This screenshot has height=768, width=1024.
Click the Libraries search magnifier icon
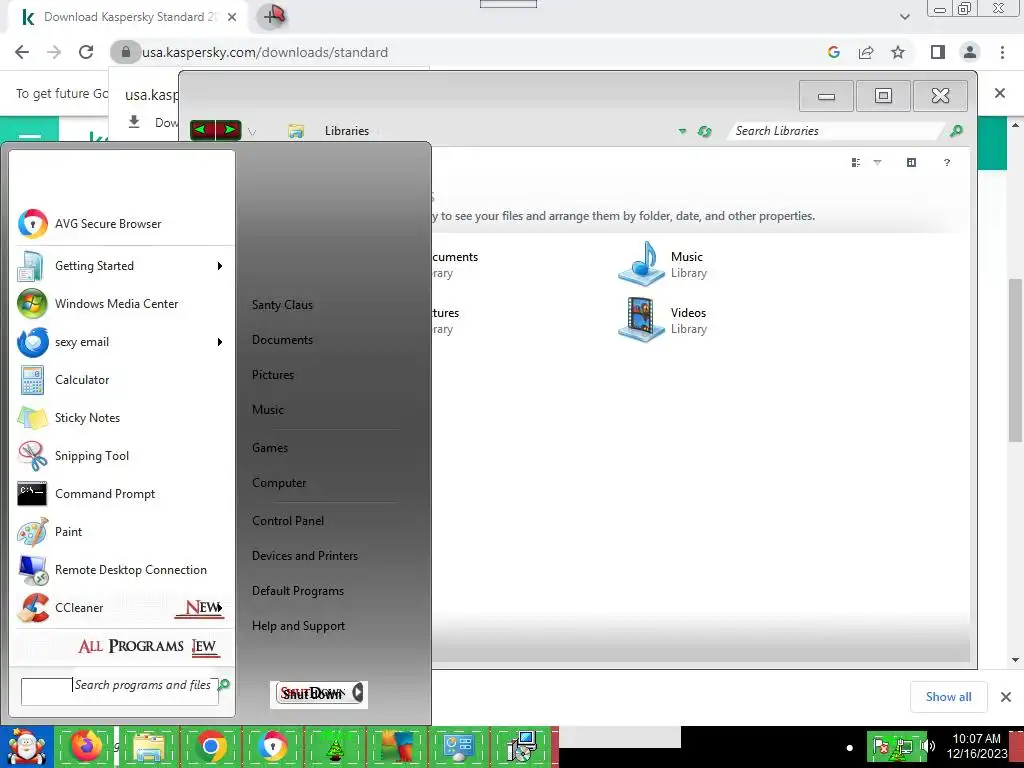956,131
